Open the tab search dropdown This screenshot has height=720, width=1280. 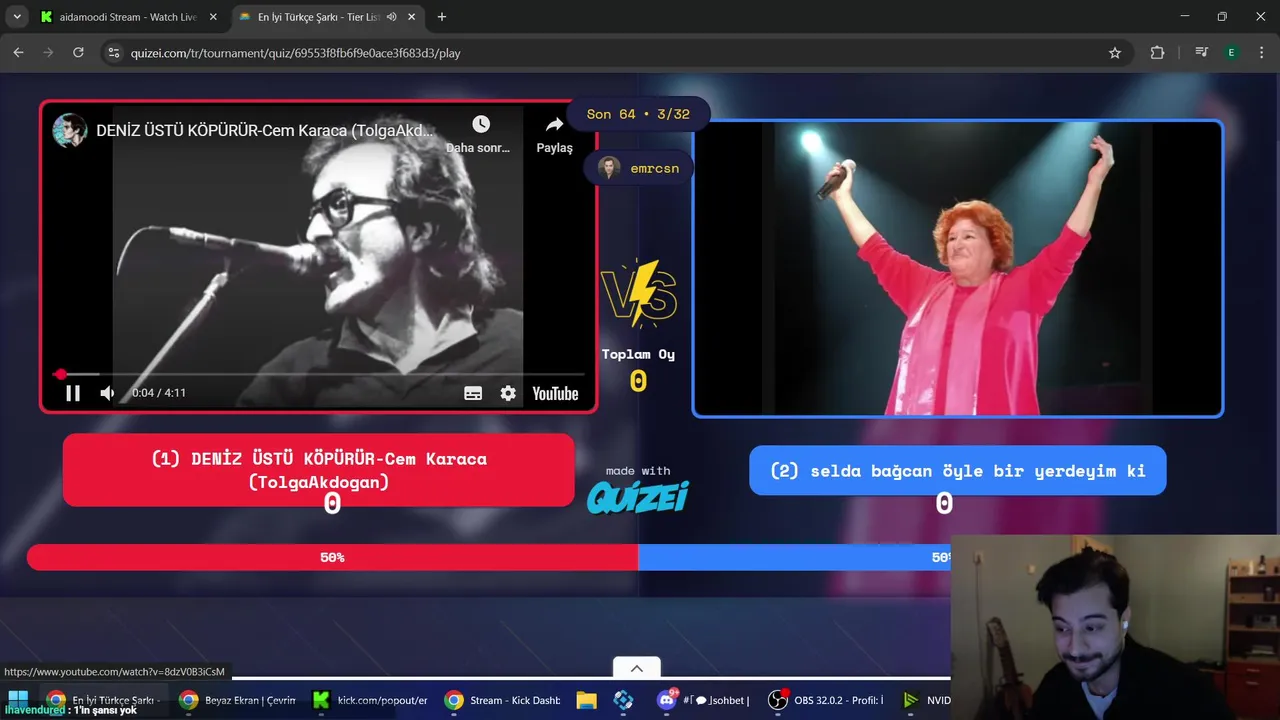tap(17, 17)
